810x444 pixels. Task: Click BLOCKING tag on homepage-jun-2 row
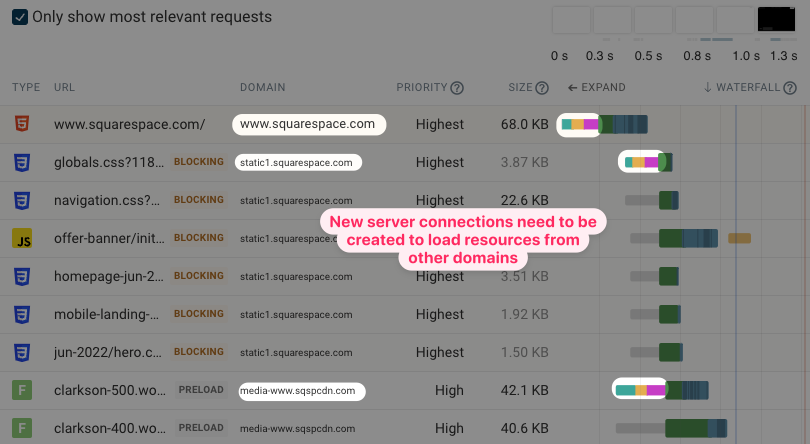(199, 275)
